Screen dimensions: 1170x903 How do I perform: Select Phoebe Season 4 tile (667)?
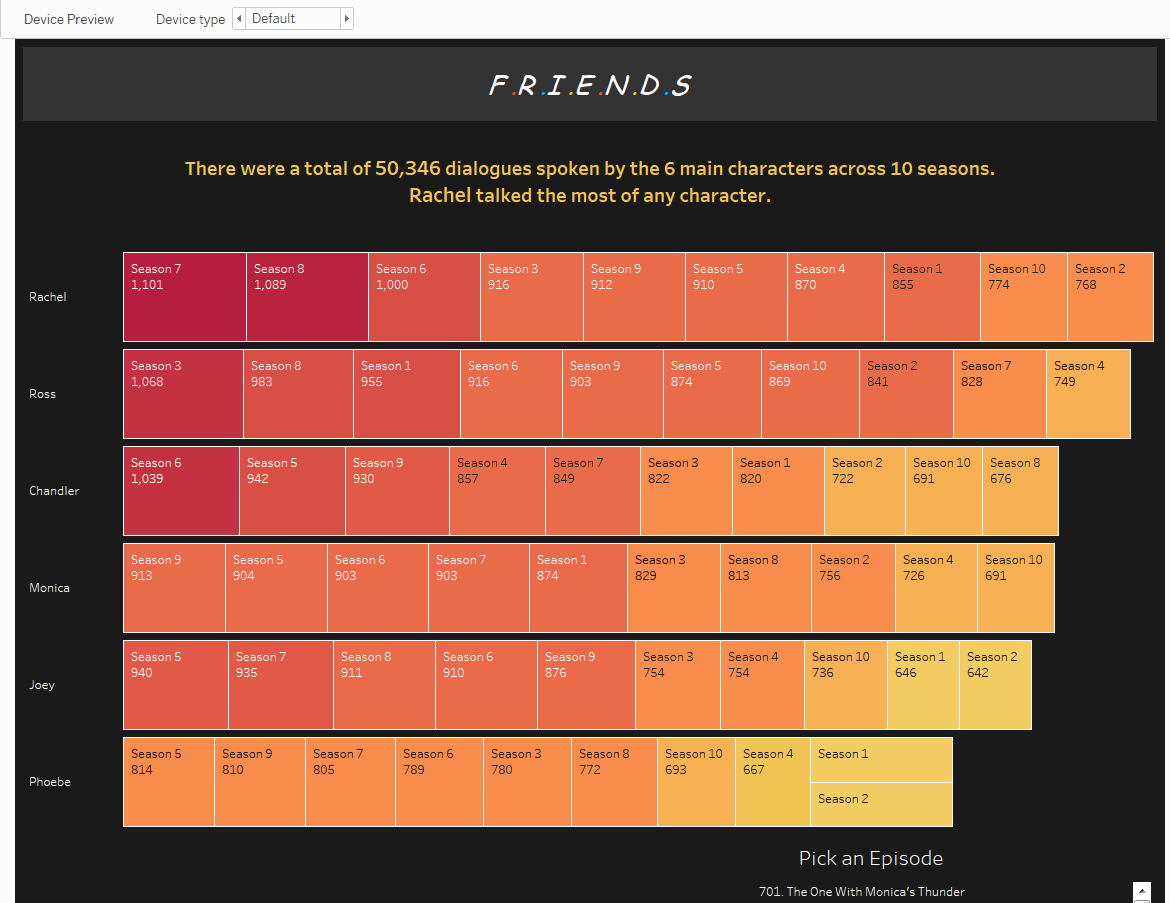click(x=773, y=782)
